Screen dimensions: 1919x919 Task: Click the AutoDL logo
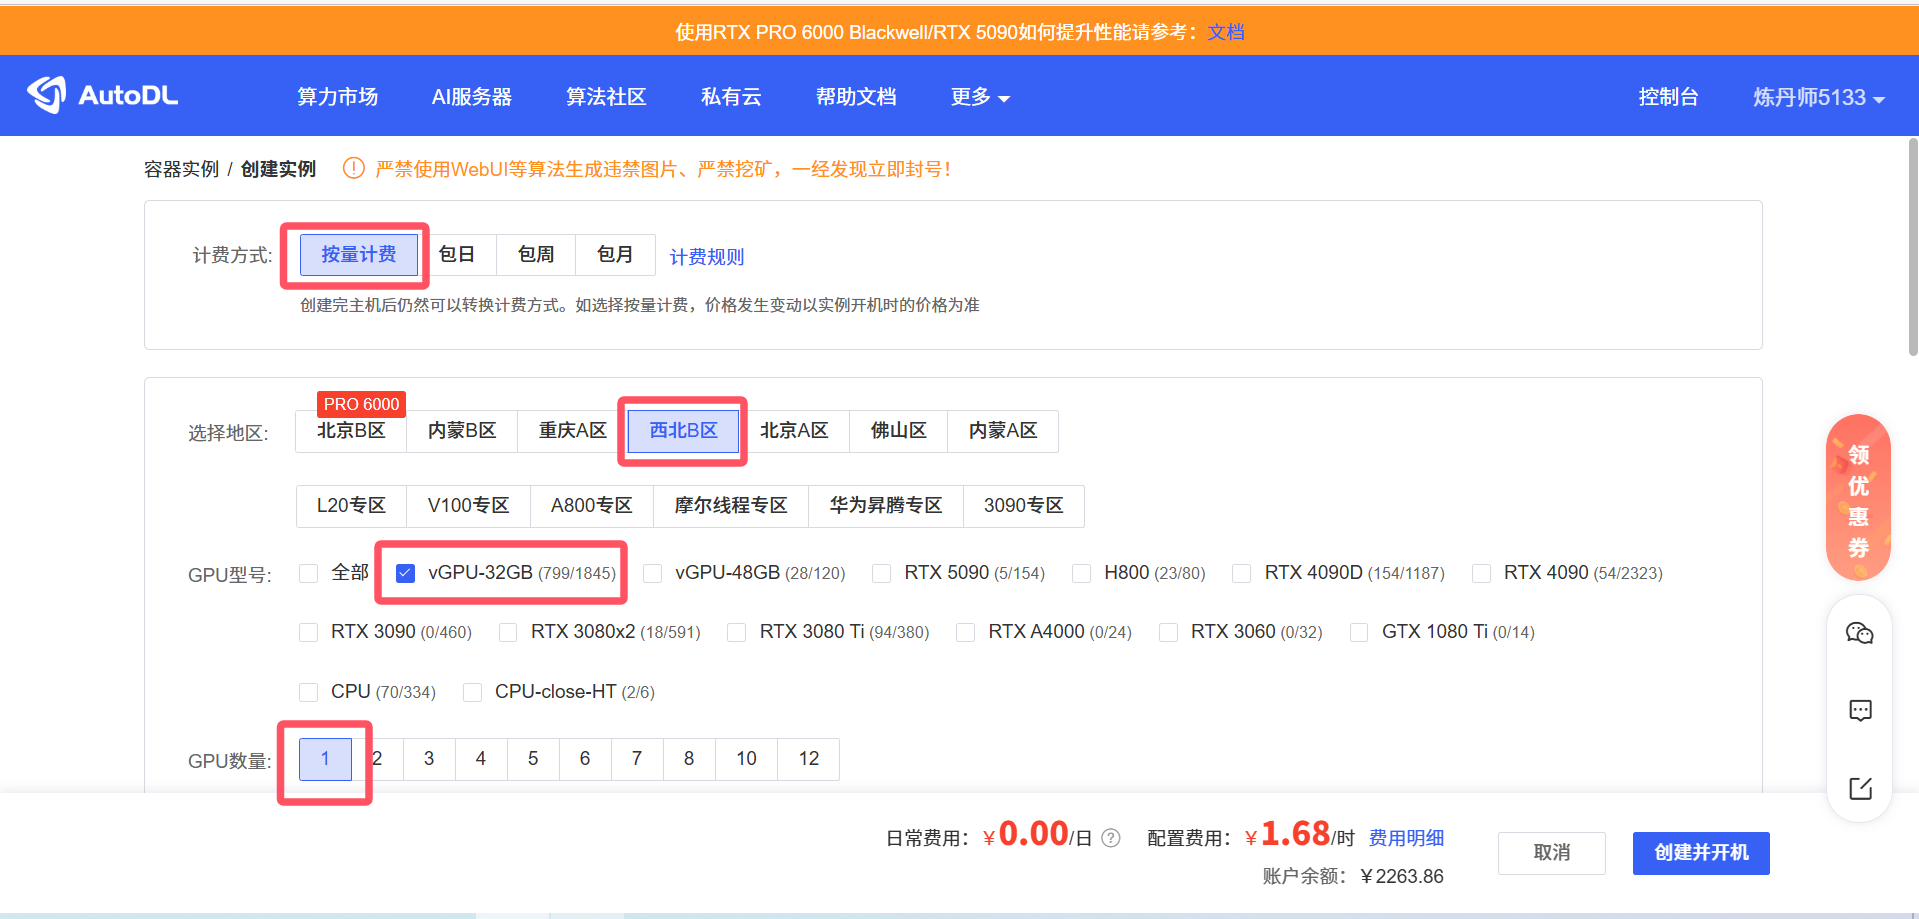101,95
